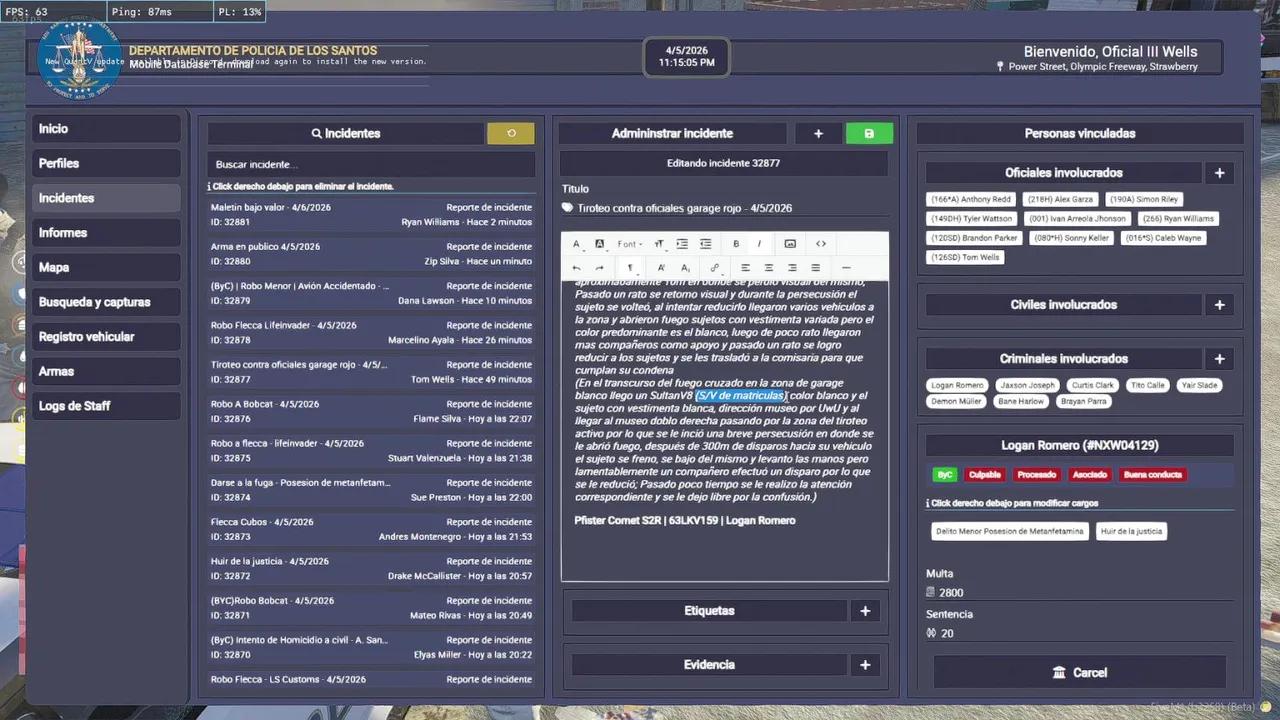Align report text to the right
Screen dimensions: 1280x720
(792, 268)
